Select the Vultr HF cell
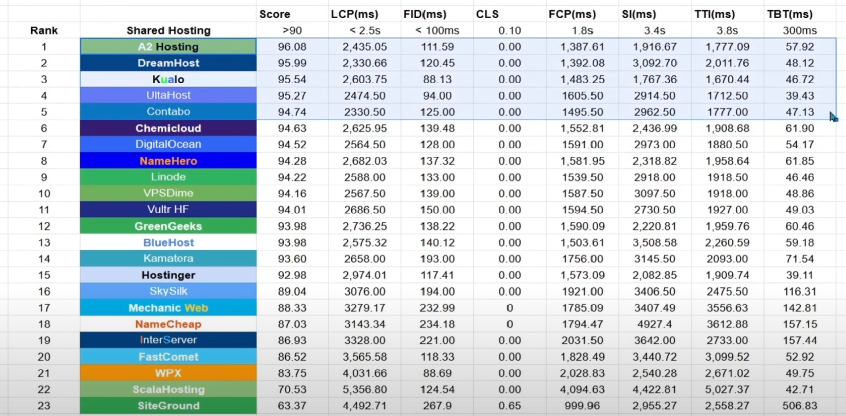Viewport: 846px width, 416px height. coord(168,210)
